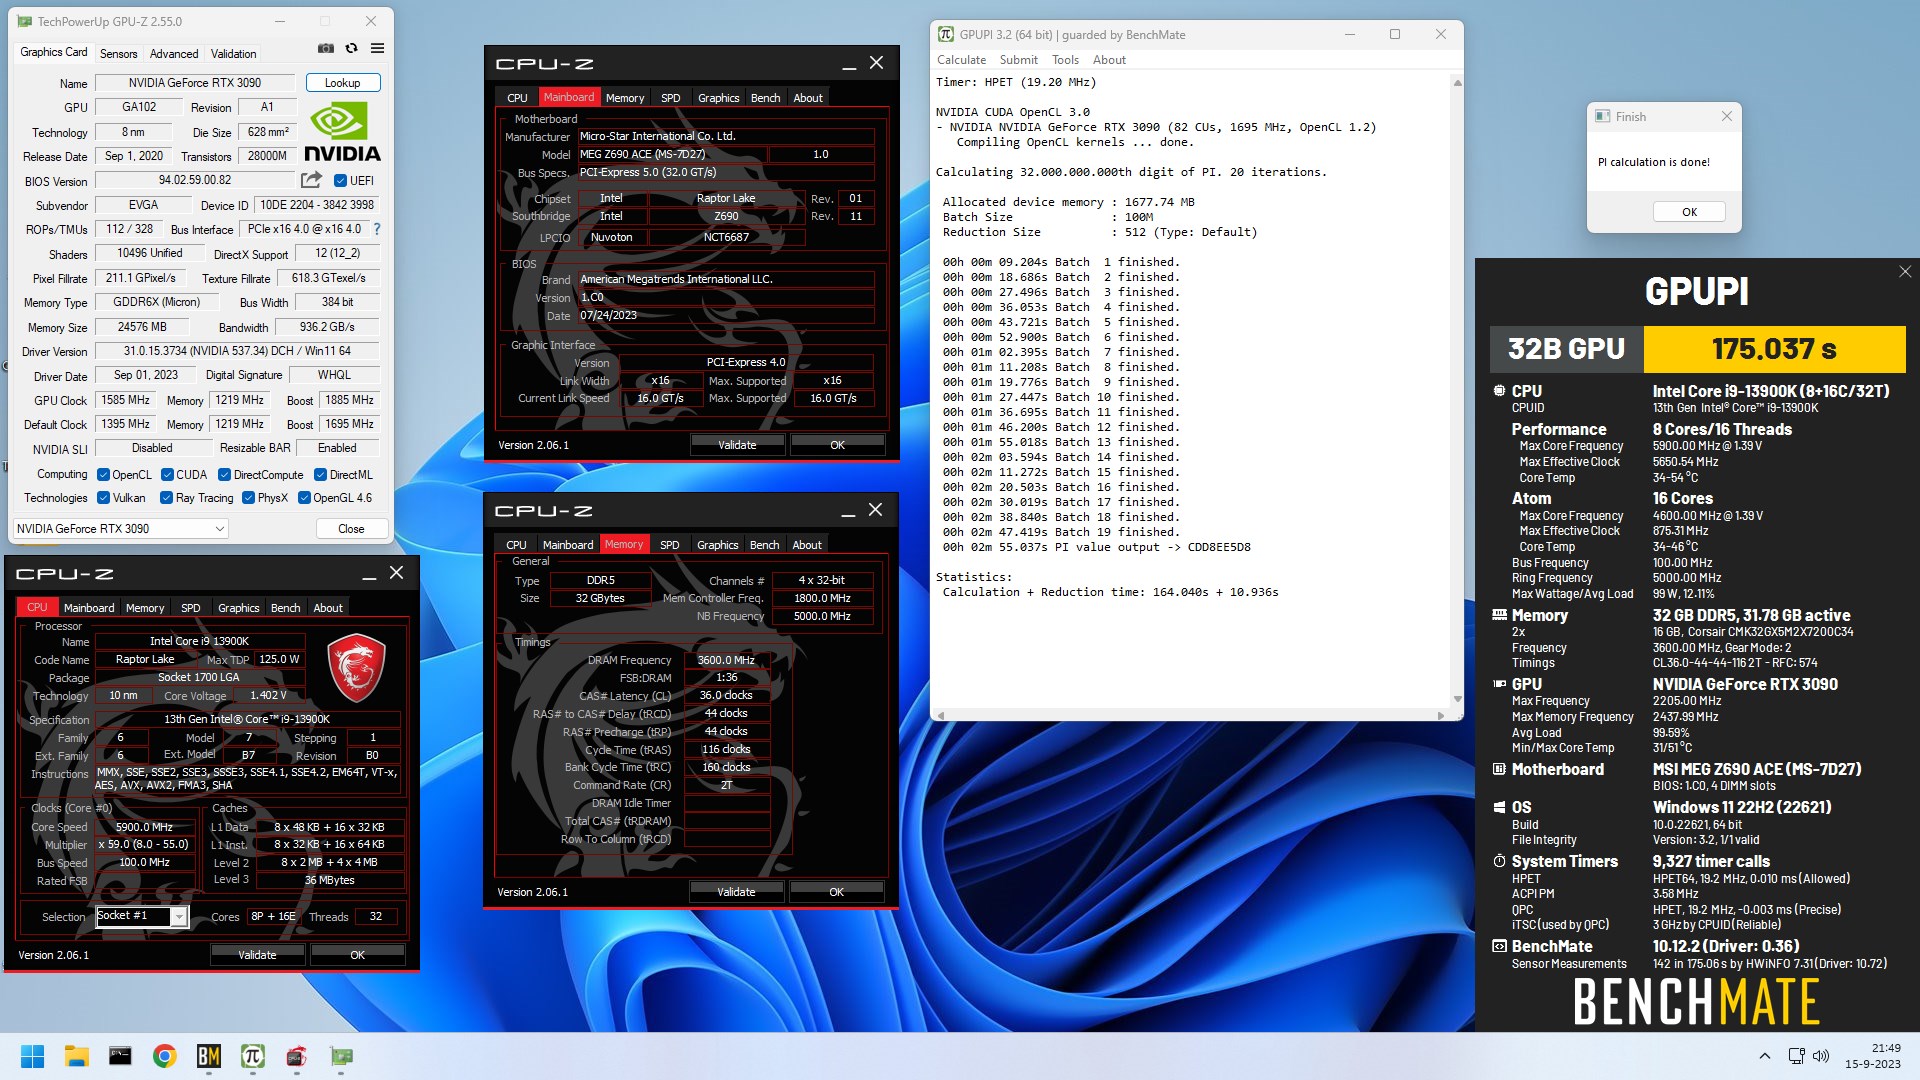
Task: Open the Tools menu in GPUPI
Action: coord(1065,60)
